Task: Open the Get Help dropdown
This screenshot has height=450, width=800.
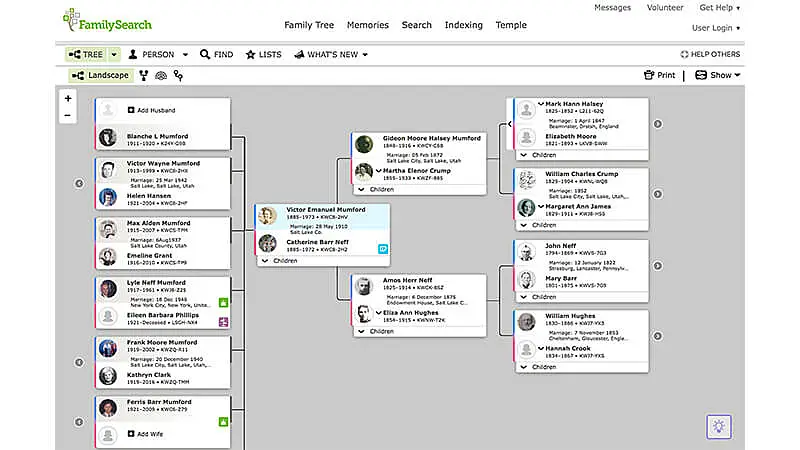Action: click(719, 8)
